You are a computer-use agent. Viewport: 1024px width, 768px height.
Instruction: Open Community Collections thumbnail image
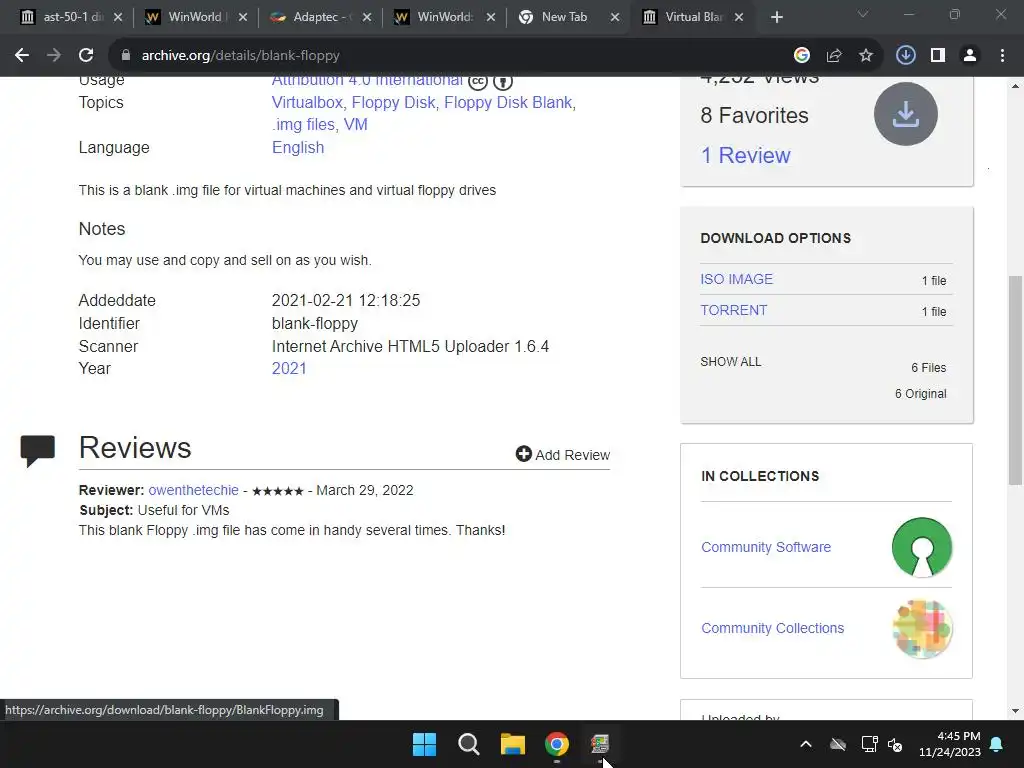922,628
